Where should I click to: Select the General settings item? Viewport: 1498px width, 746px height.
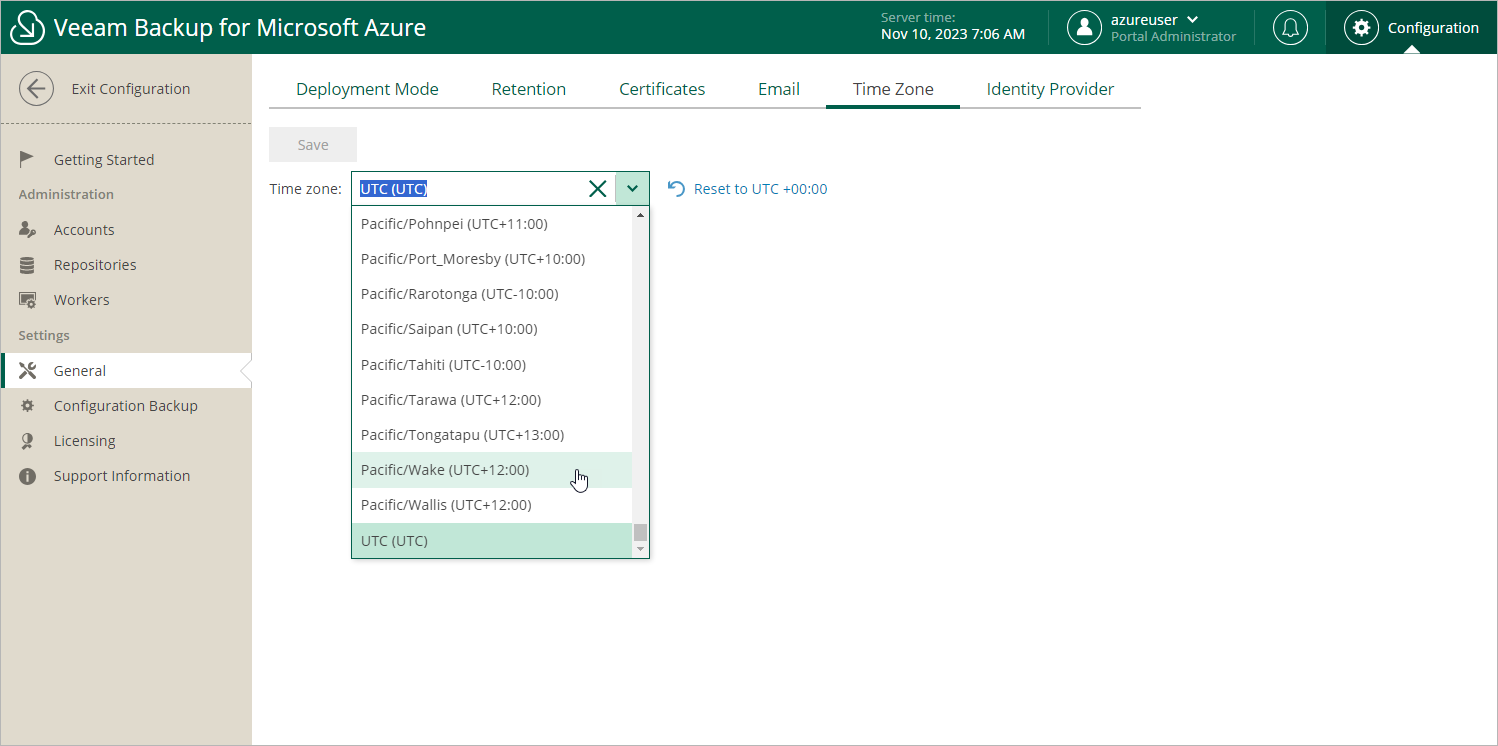126,371
